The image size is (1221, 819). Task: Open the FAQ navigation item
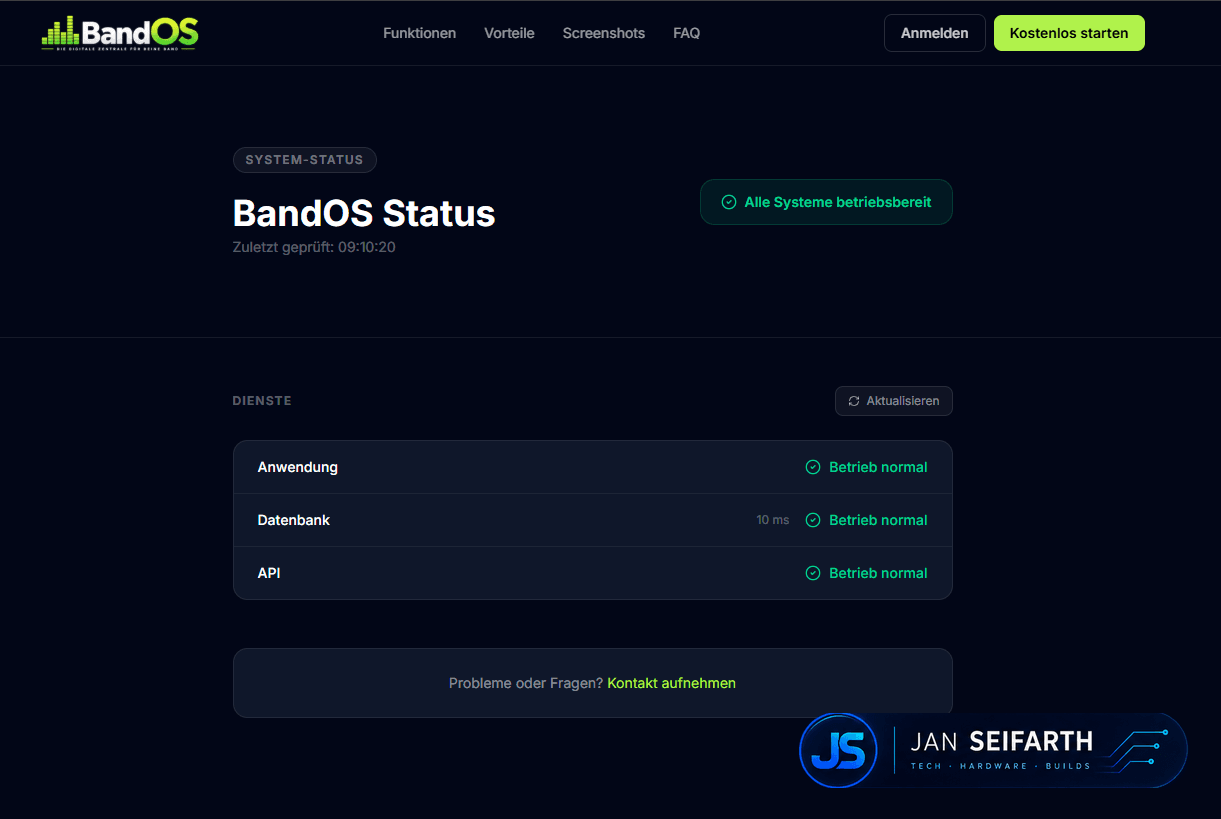(686, 33)
